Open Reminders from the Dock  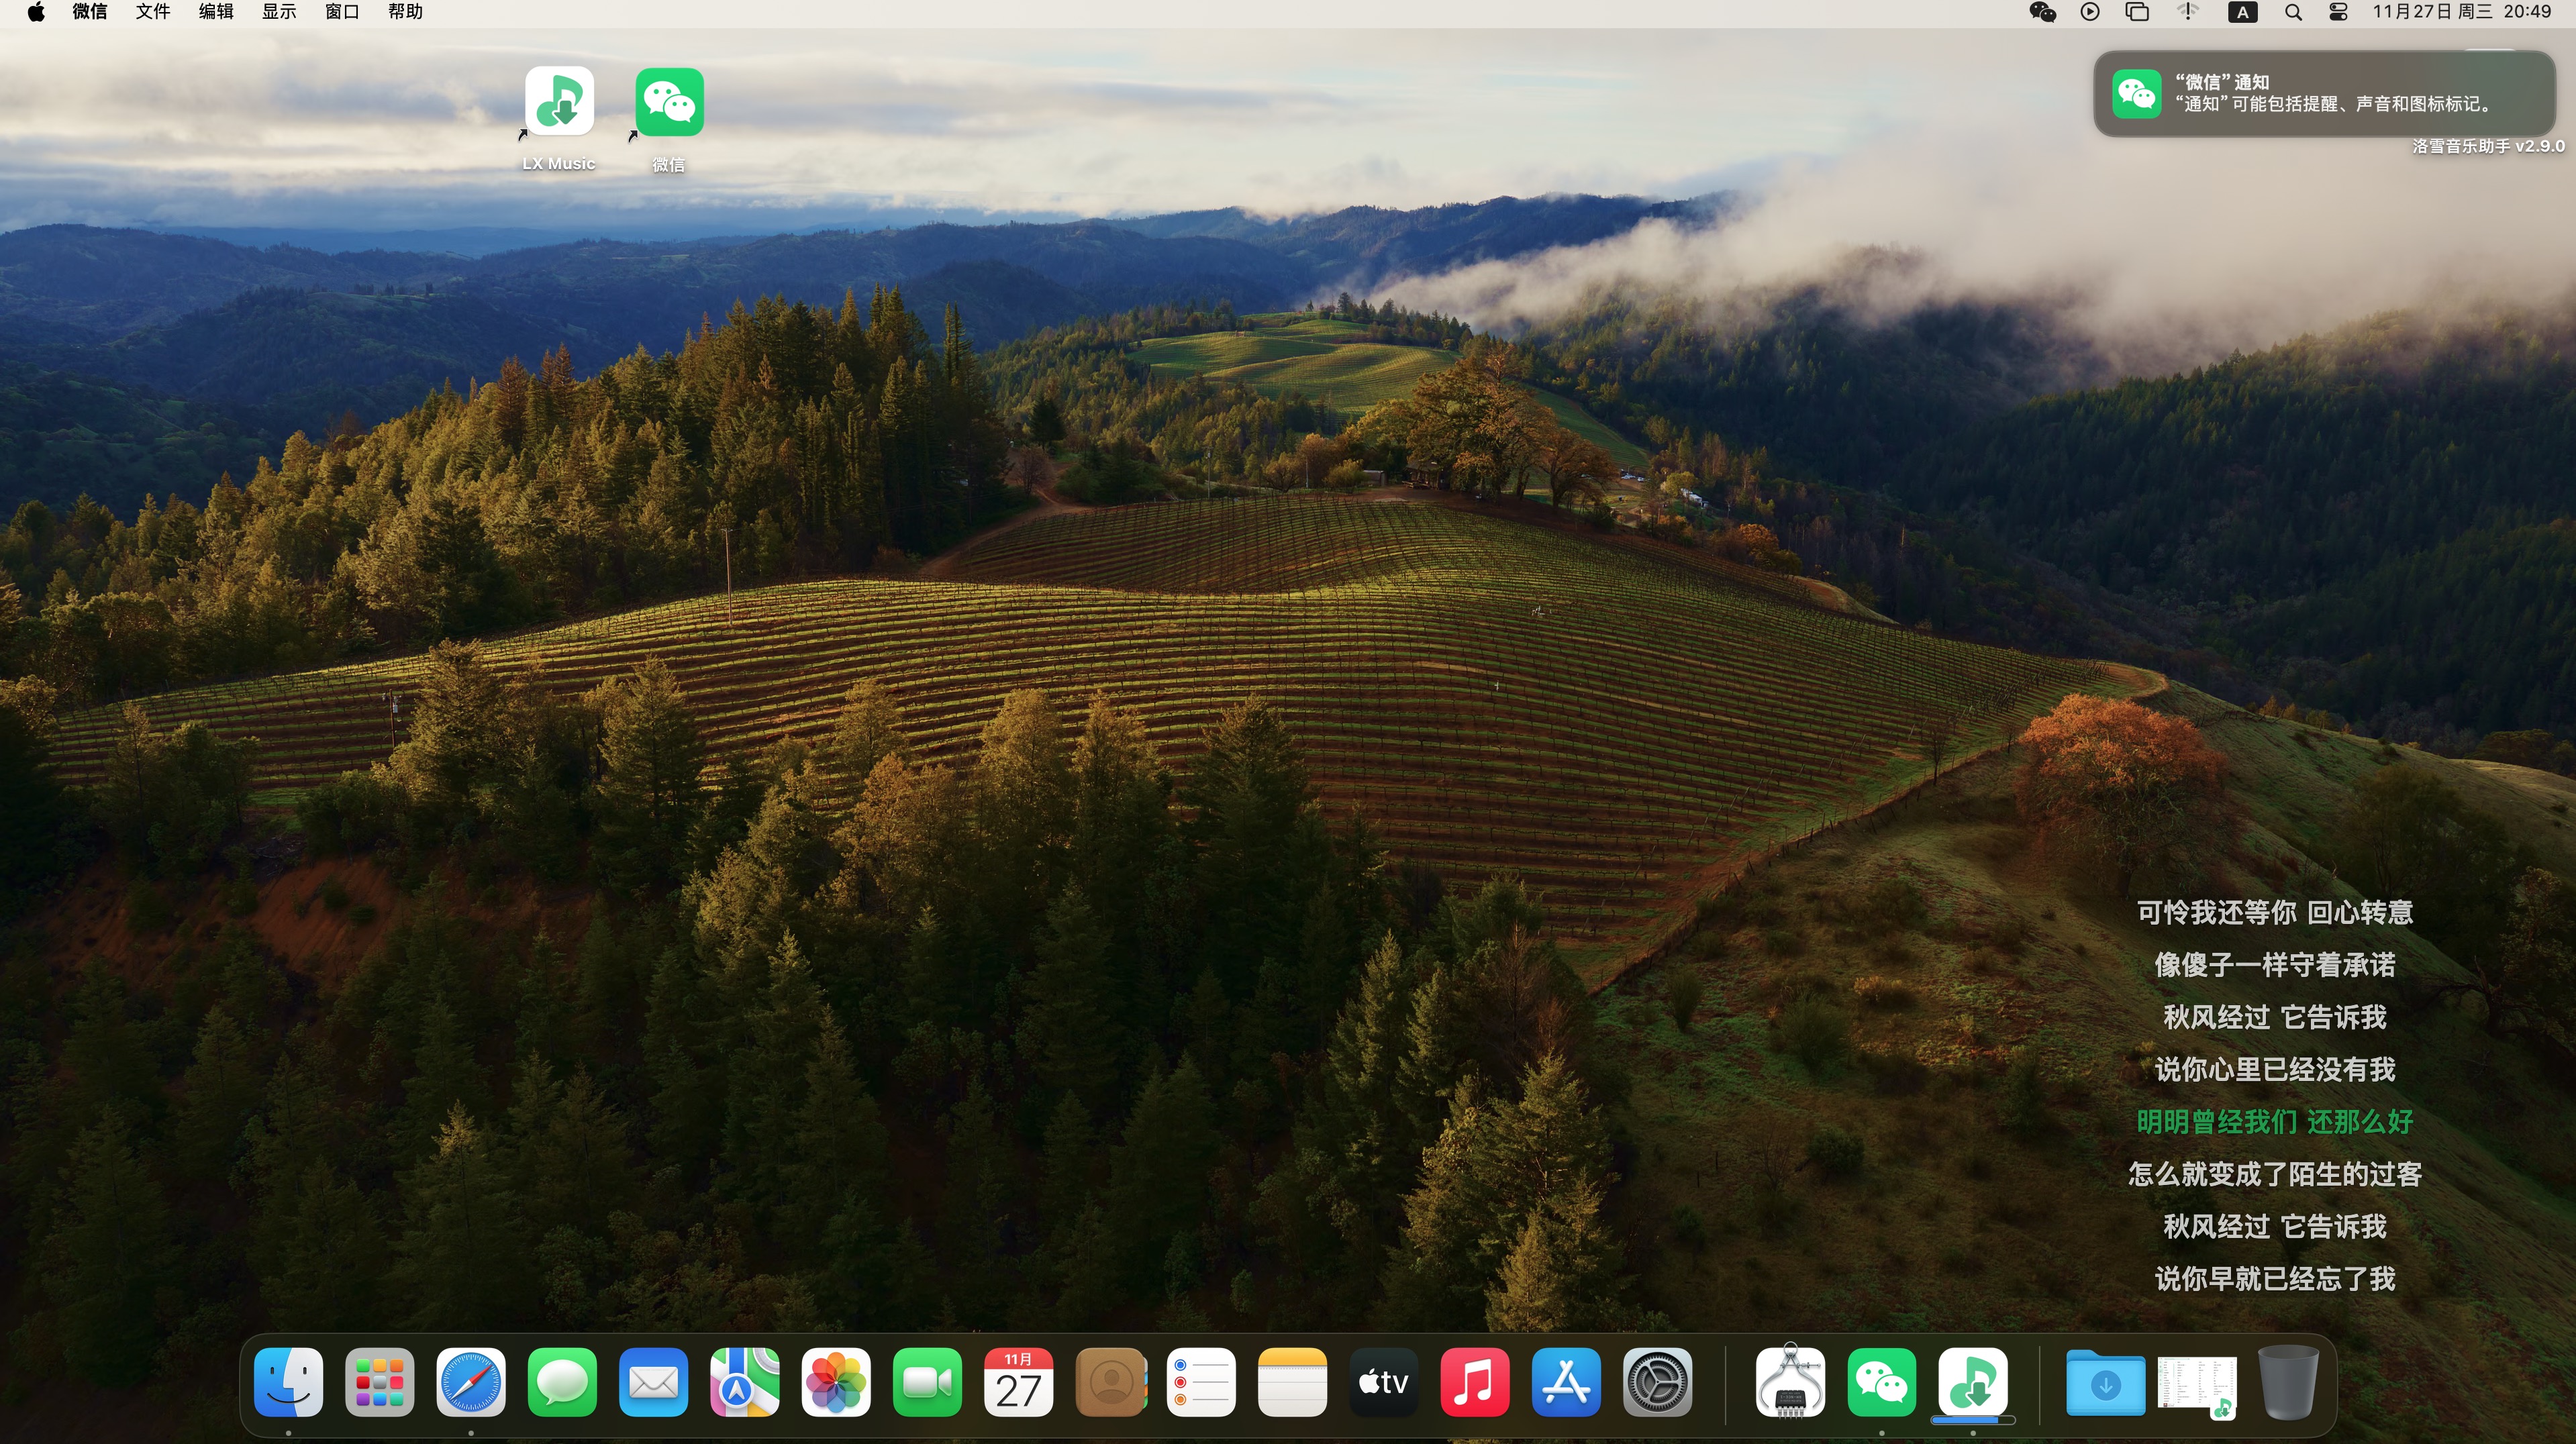tap(1201, 1383)
